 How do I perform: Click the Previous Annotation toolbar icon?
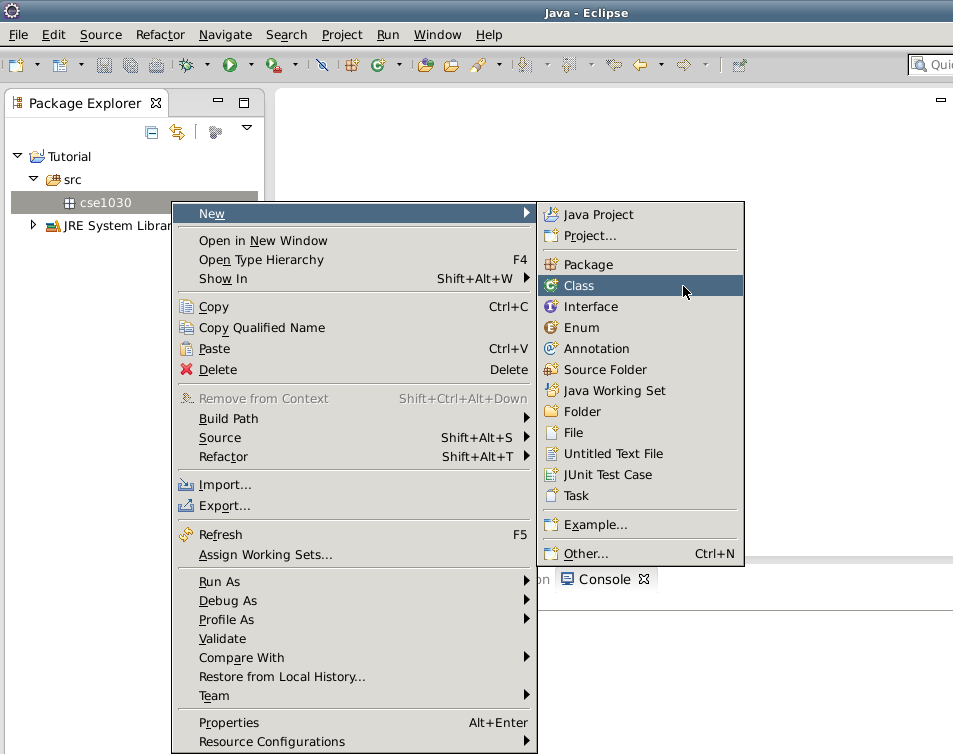[569, 65]
